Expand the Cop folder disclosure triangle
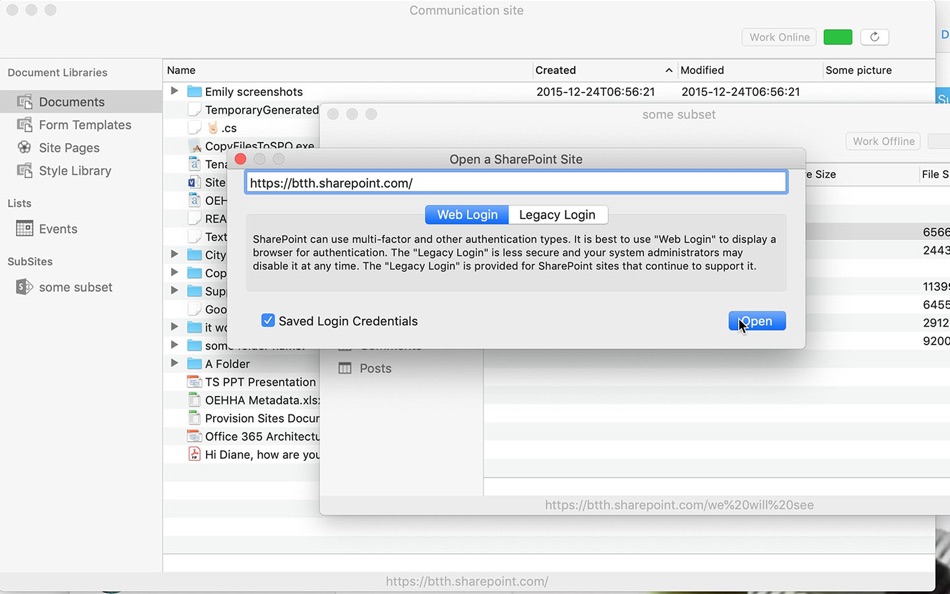This screenshot has width=950, height=594. 174,272
